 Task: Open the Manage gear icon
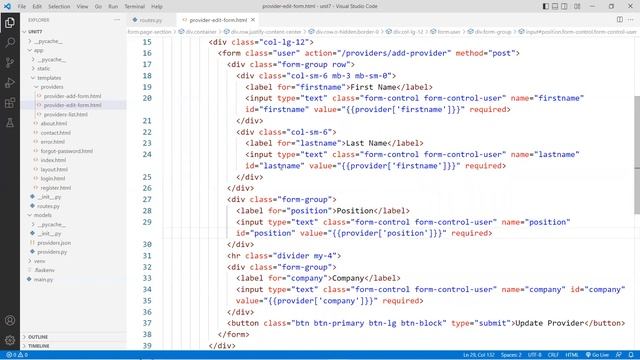pyautogui.click(x=10, y=340)
